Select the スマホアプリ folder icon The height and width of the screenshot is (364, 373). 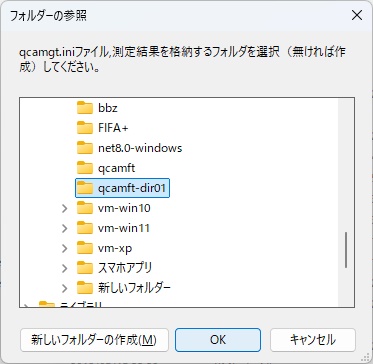click(x=85, y=268)
